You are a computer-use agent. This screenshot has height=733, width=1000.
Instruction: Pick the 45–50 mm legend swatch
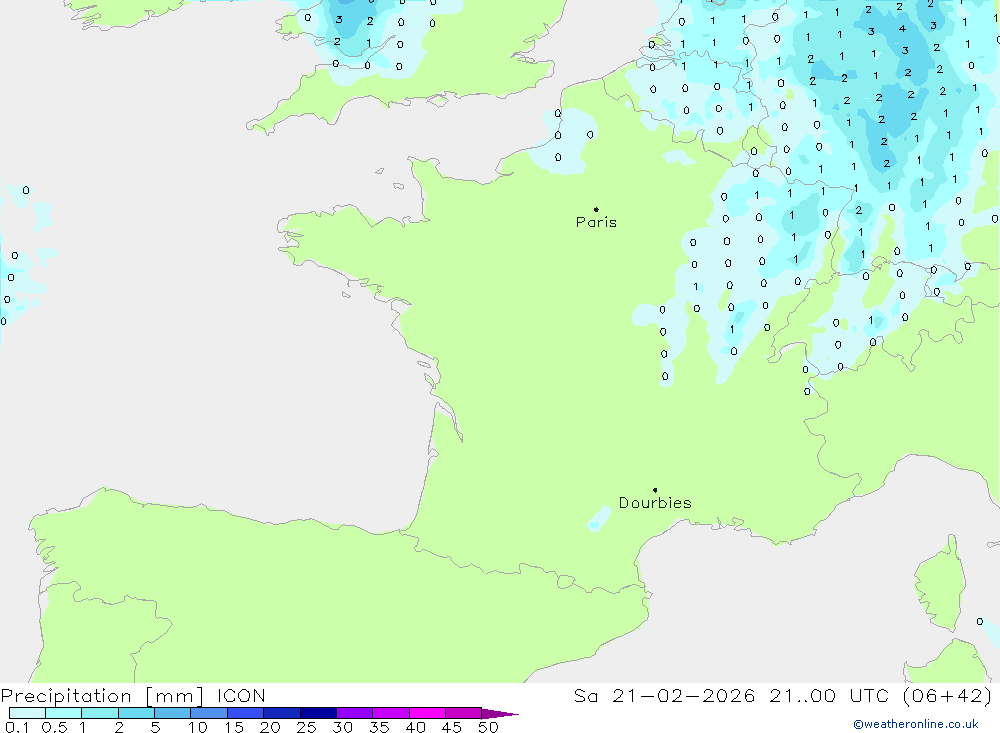464,713
